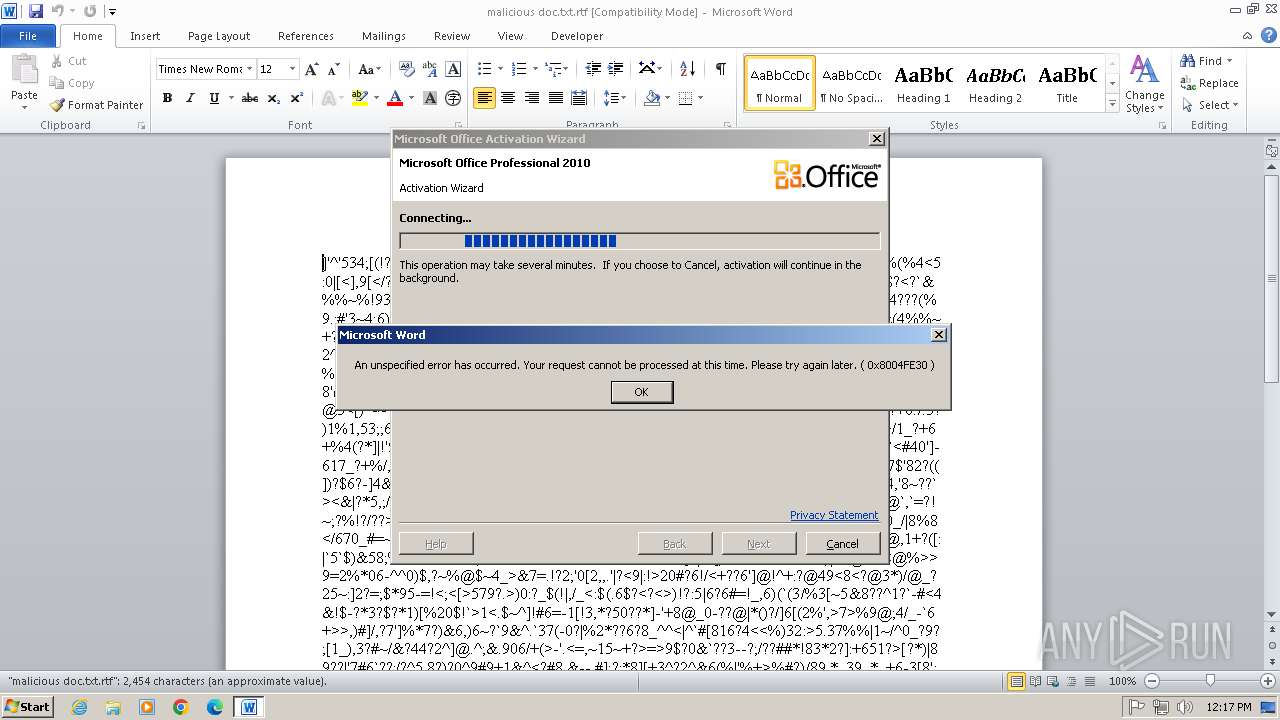
Task: Apply the Heading 1 style
Action: click(x=923, y=83)
